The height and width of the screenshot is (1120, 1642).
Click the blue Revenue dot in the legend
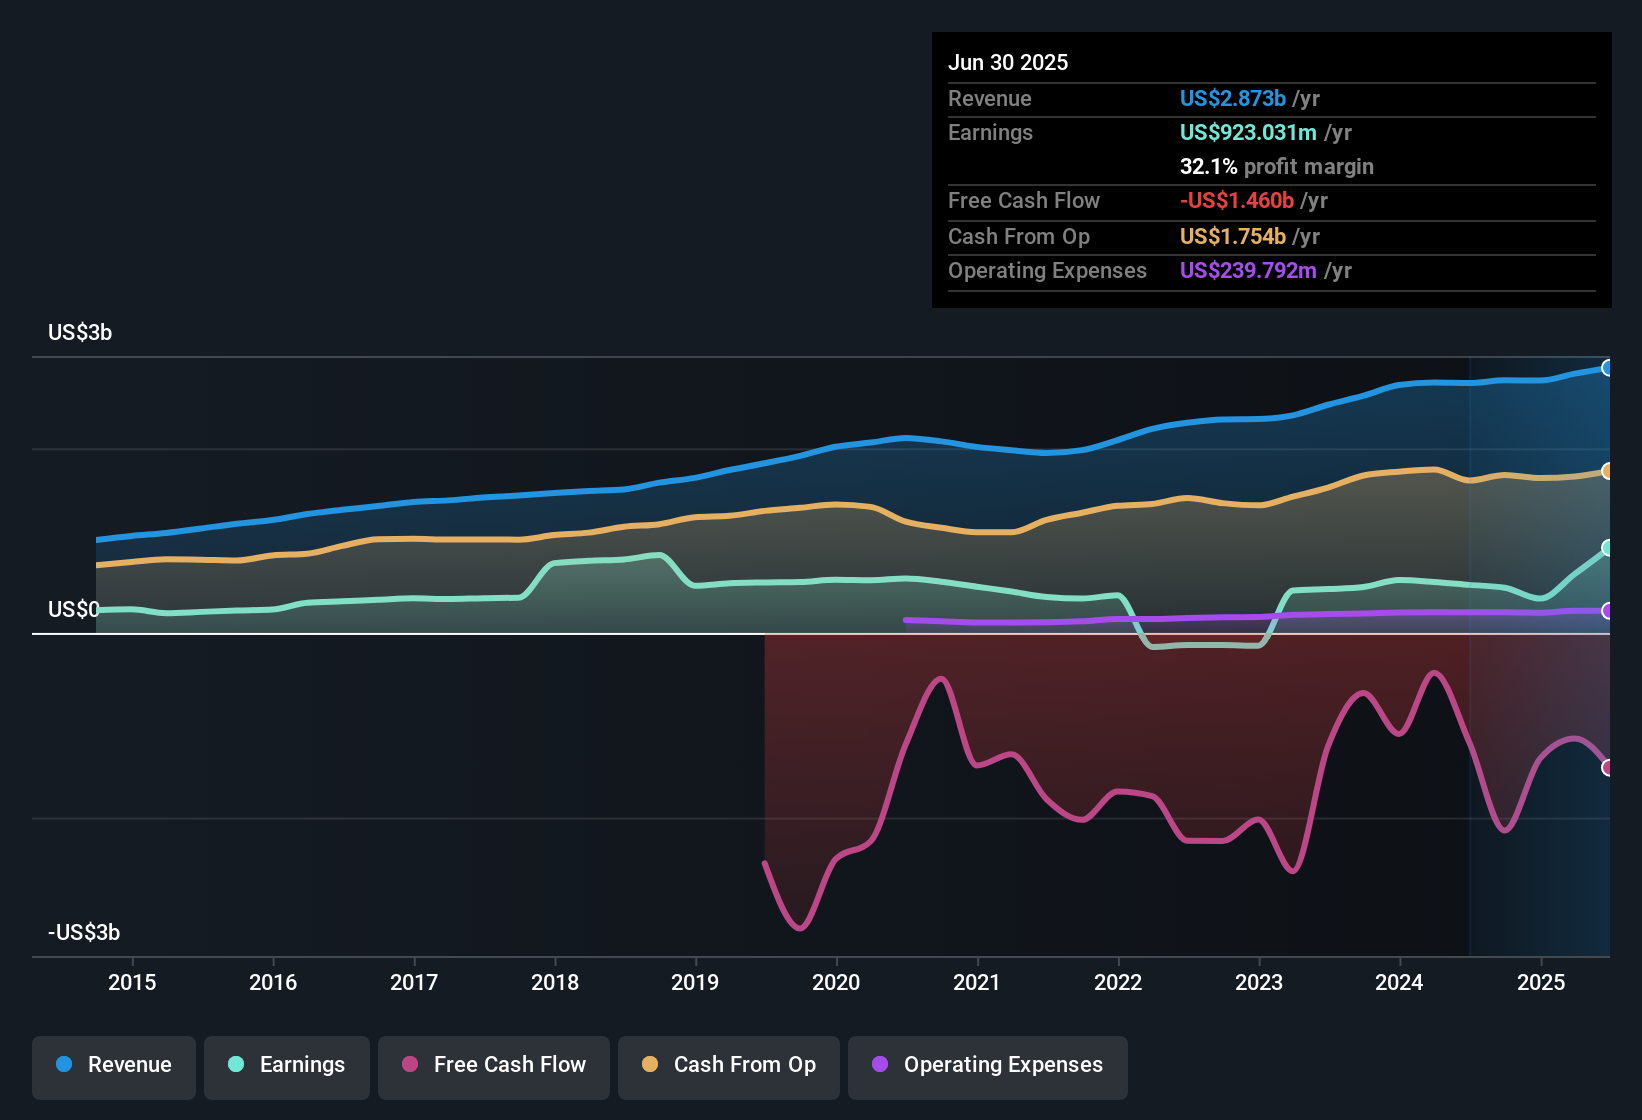pyautogui.click(x=64, y=1065)
